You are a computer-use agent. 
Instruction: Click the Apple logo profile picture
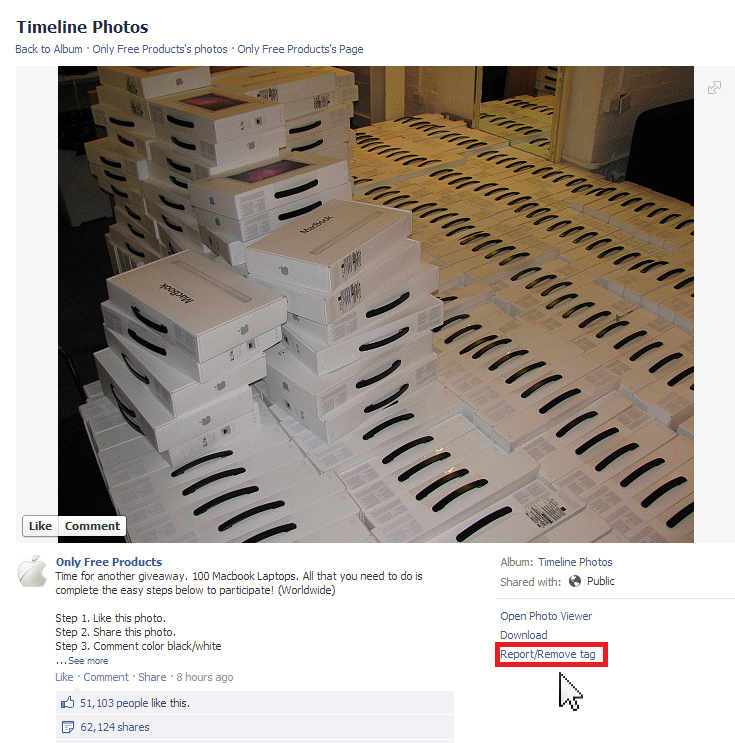tap(32, 571)
